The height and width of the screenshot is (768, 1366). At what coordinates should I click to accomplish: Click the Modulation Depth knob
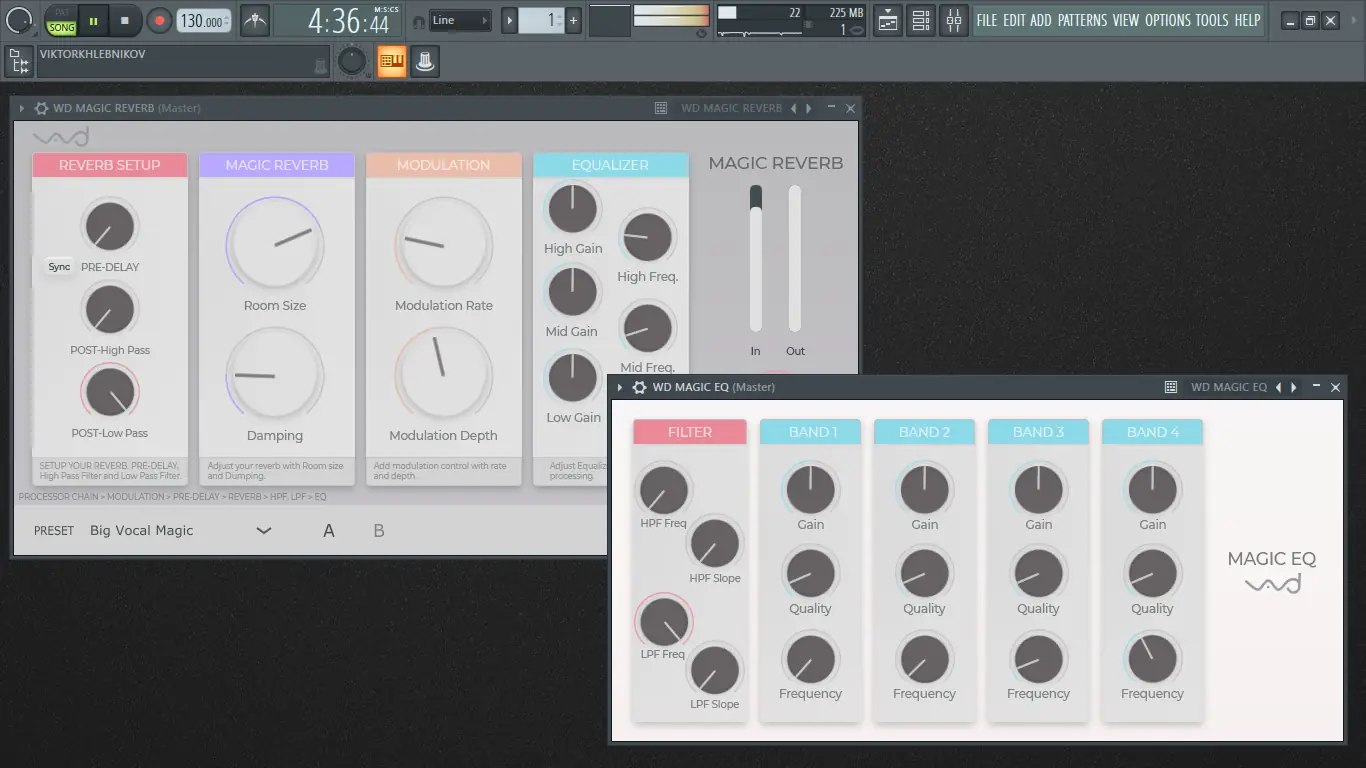point(444,375)
